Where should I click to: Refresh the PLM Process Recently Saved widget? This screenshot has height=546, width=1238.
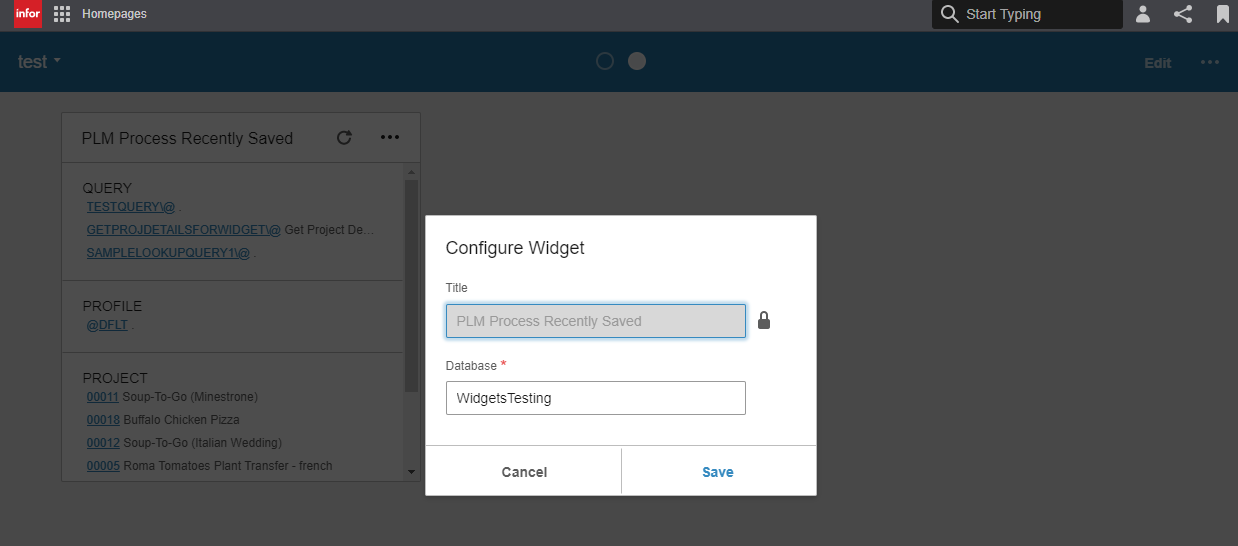(344, 138)
